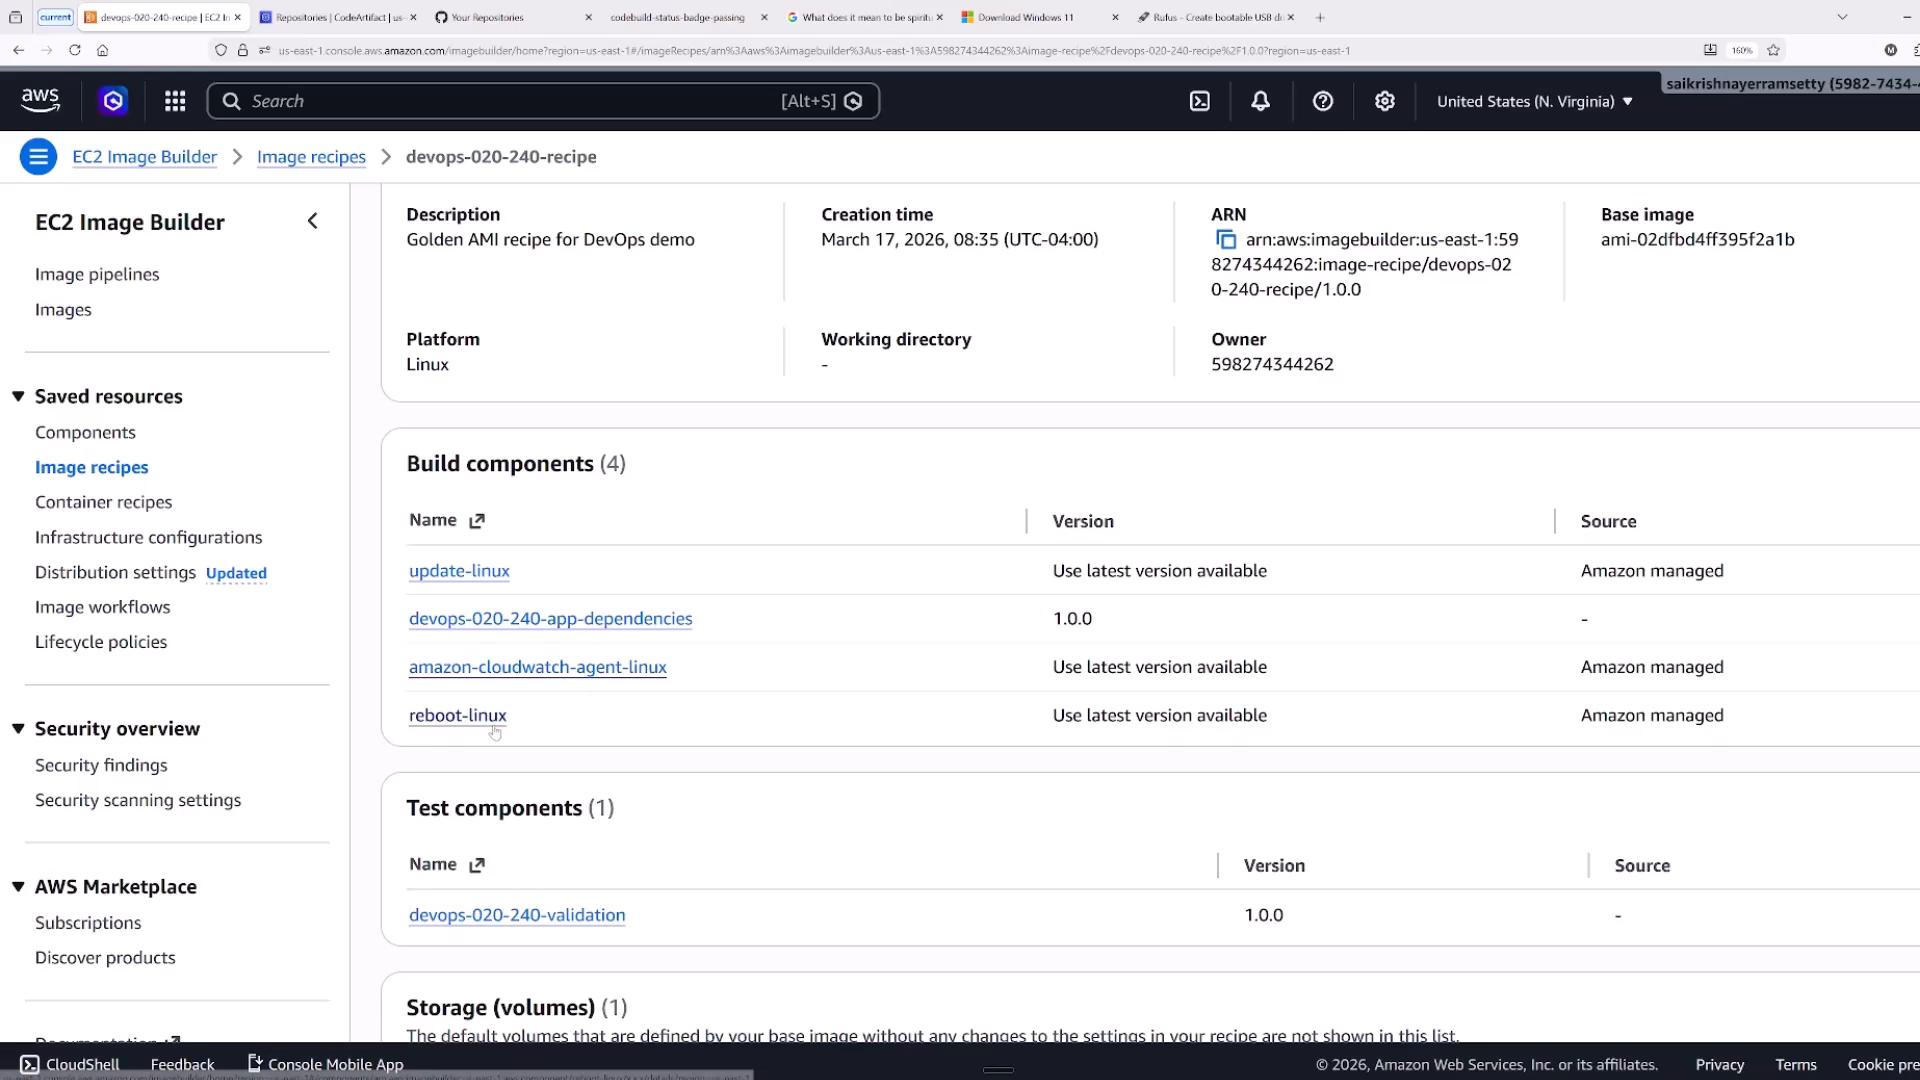The width and height of the screenshot is (1920, 1080).
Task: Go to EC2 Image Builder breadcrumb
Action: [144, 157]
